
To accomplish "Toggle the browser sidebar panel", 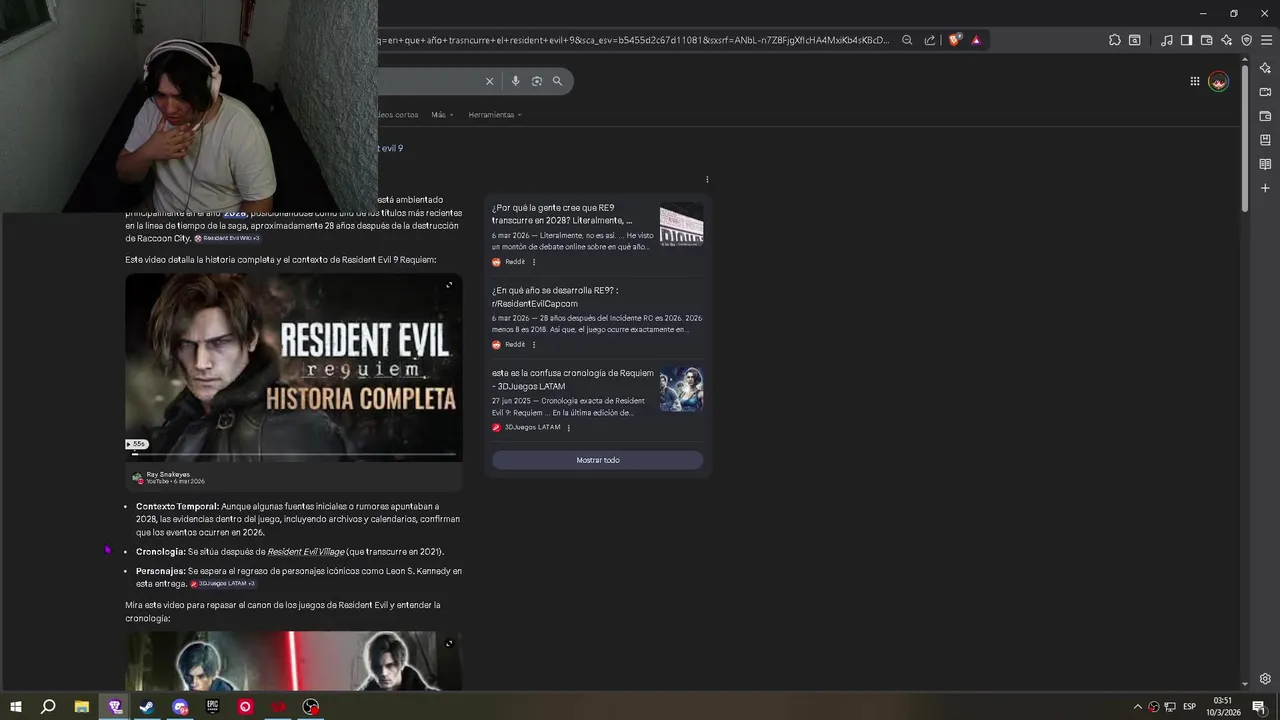I will [1186, 40].
